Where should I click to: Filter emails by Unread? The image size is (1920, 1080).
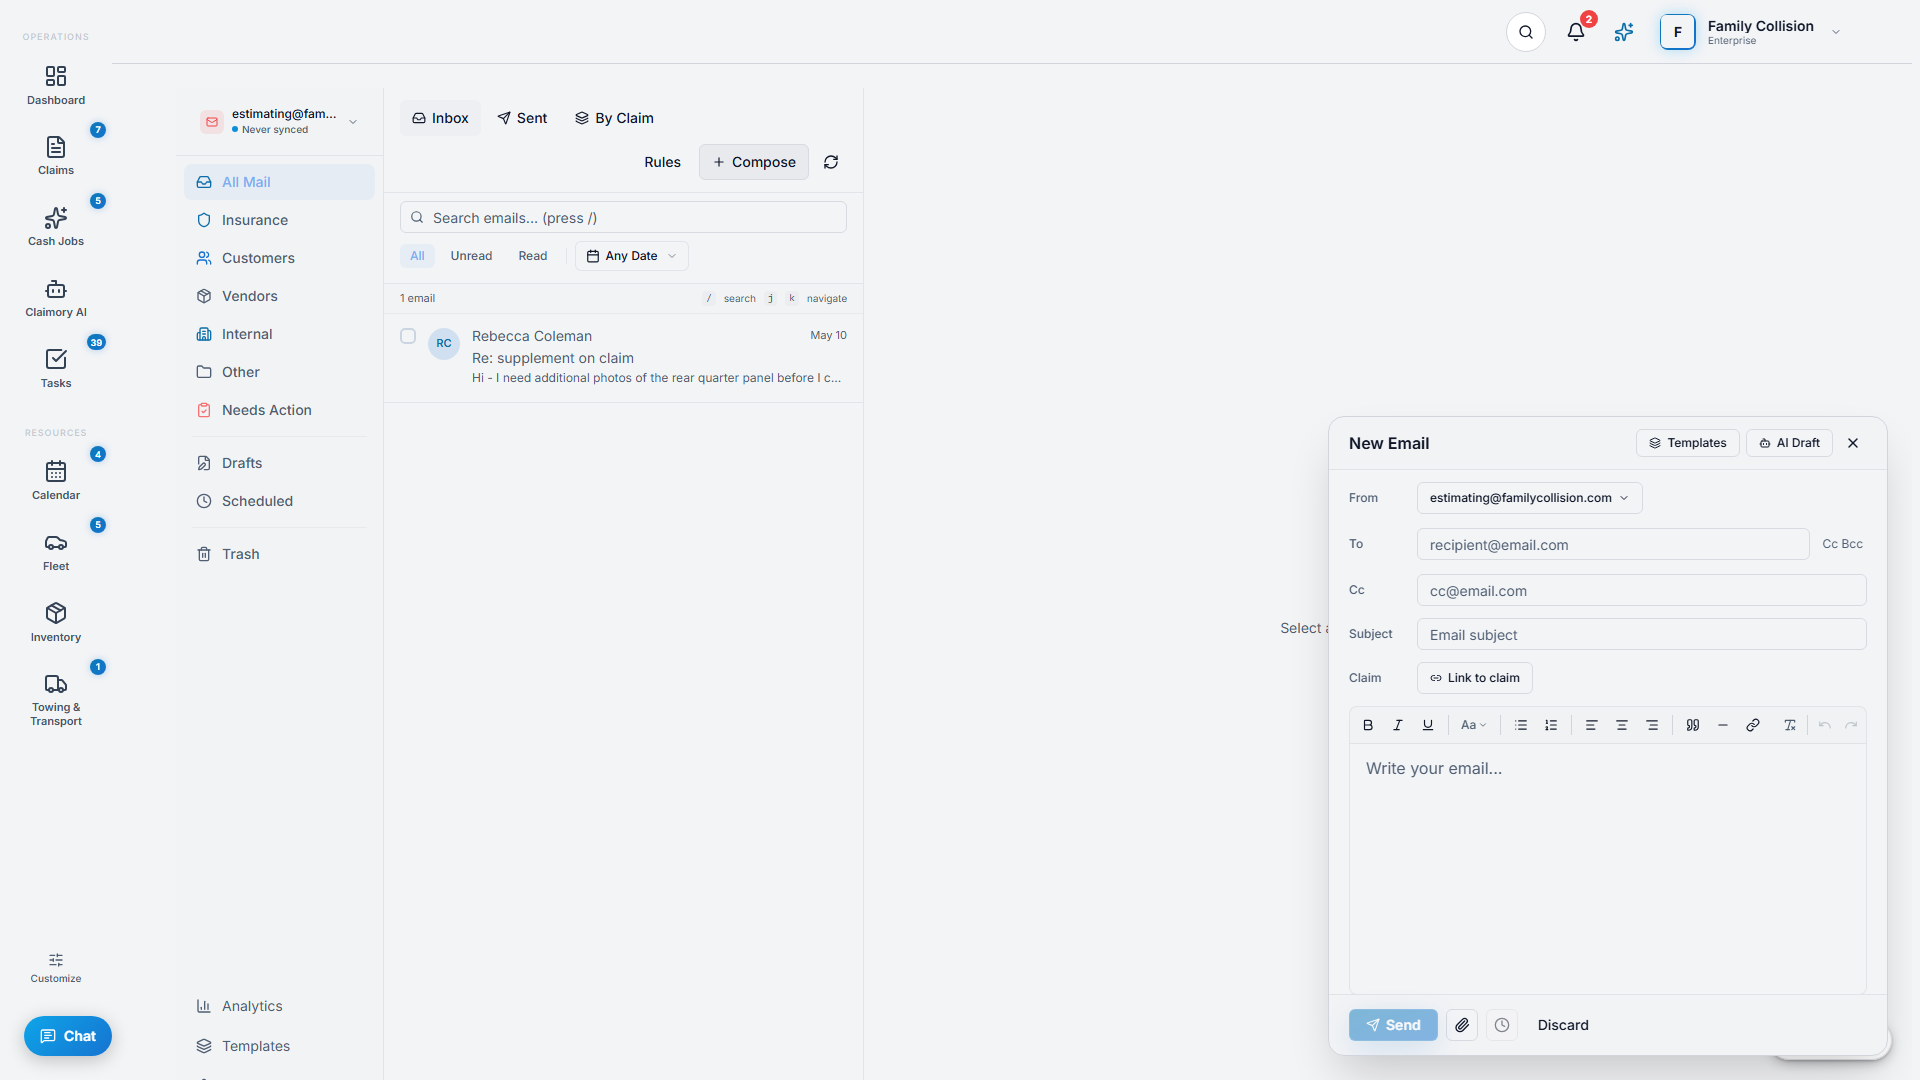pos(471,256)
